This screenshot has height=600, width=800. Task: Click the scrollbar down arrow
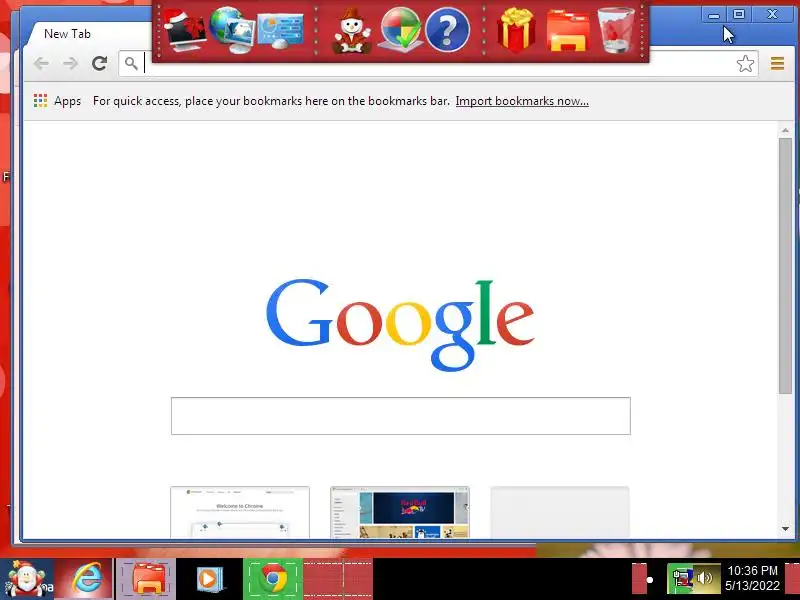(x=785, y=529)
